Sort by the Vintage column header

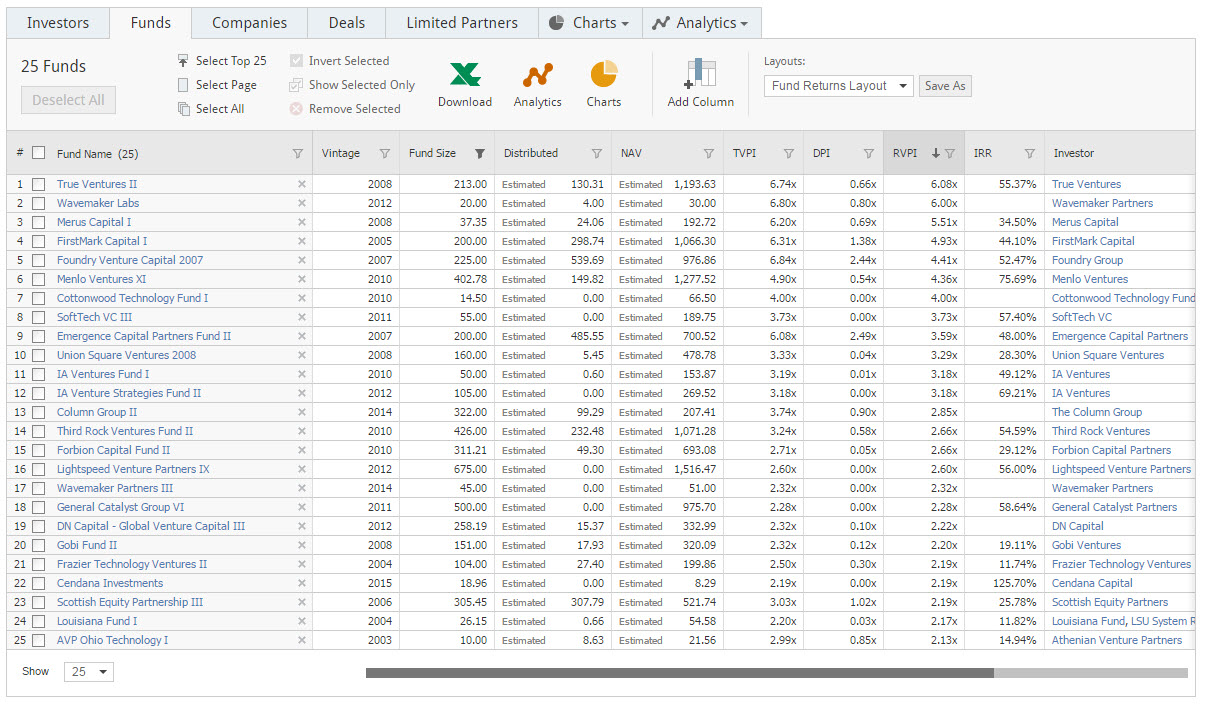341,154
